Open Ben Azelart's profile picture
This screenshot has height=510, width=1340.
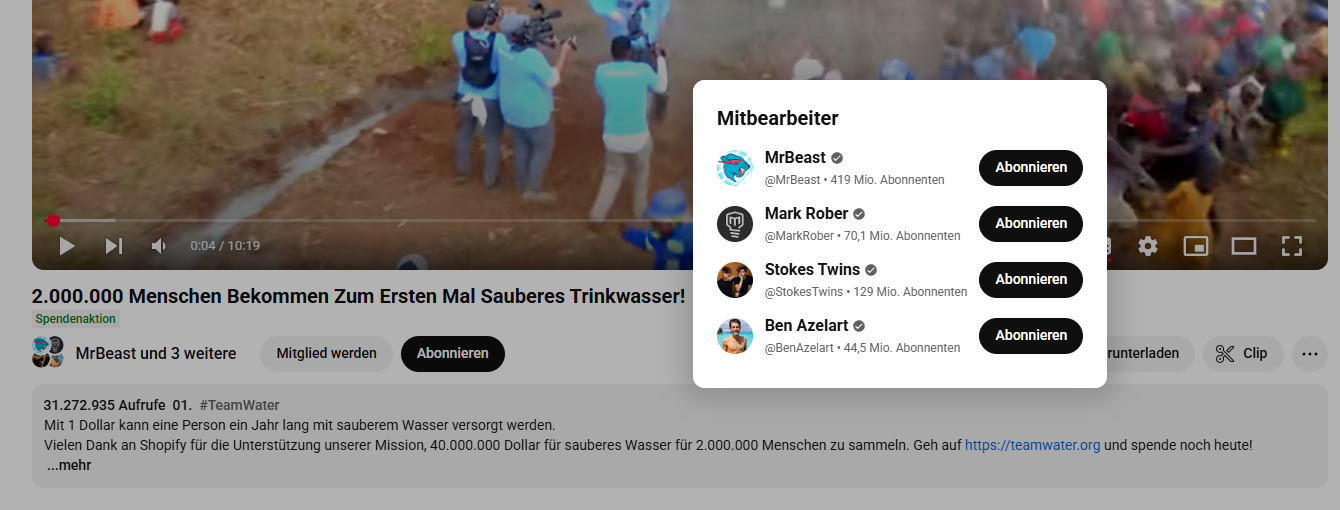[735, 335]
